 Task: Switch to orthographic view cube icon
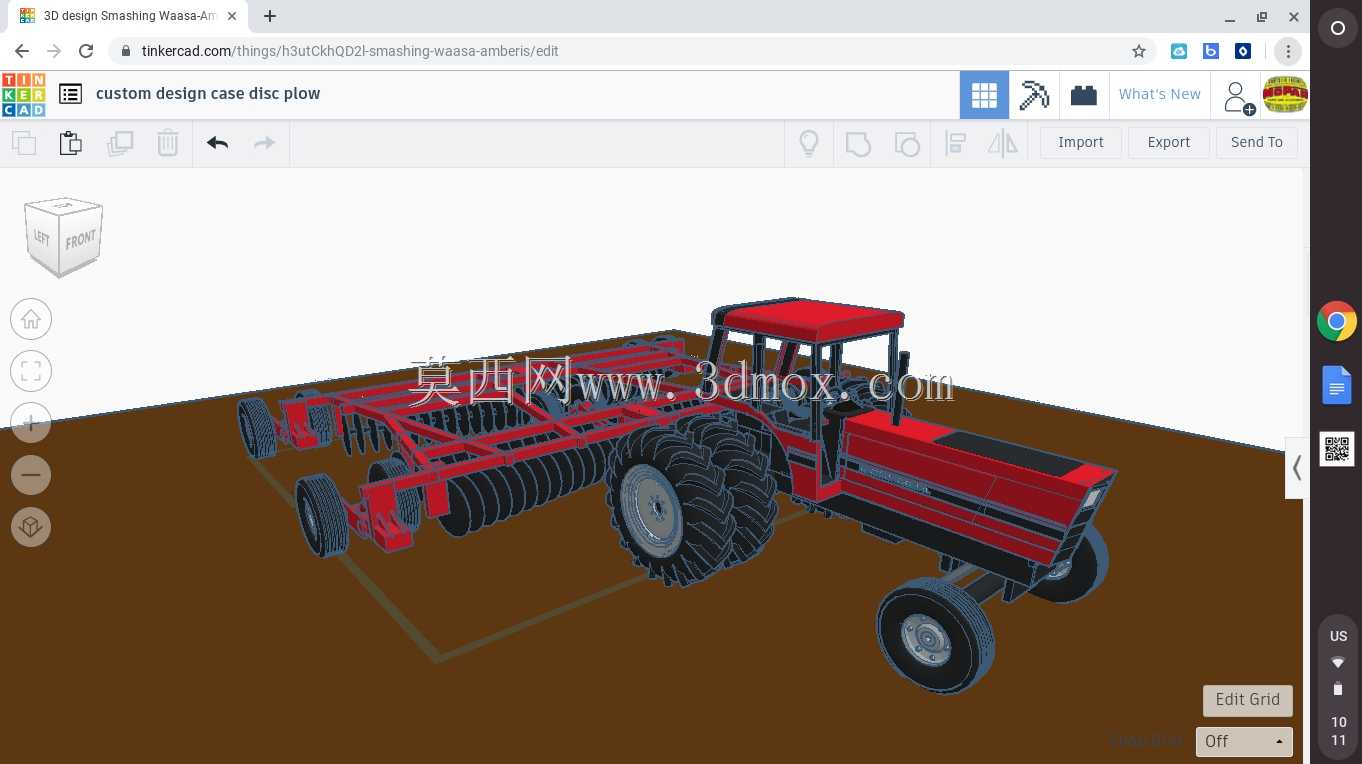click(x=31, y=527)
